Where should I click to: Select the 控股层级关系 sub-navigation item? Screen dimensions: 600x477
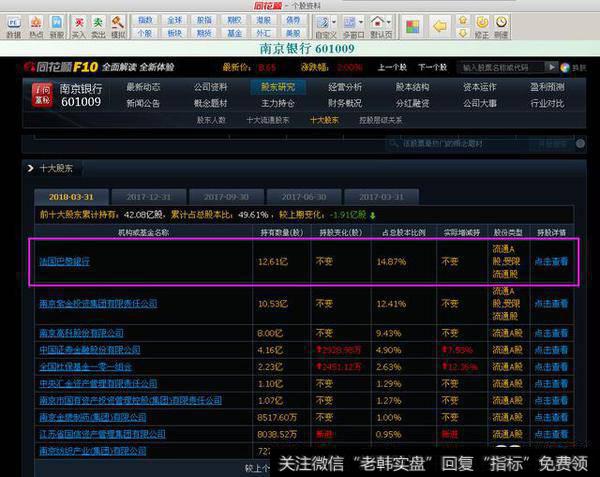coord(381,120)
